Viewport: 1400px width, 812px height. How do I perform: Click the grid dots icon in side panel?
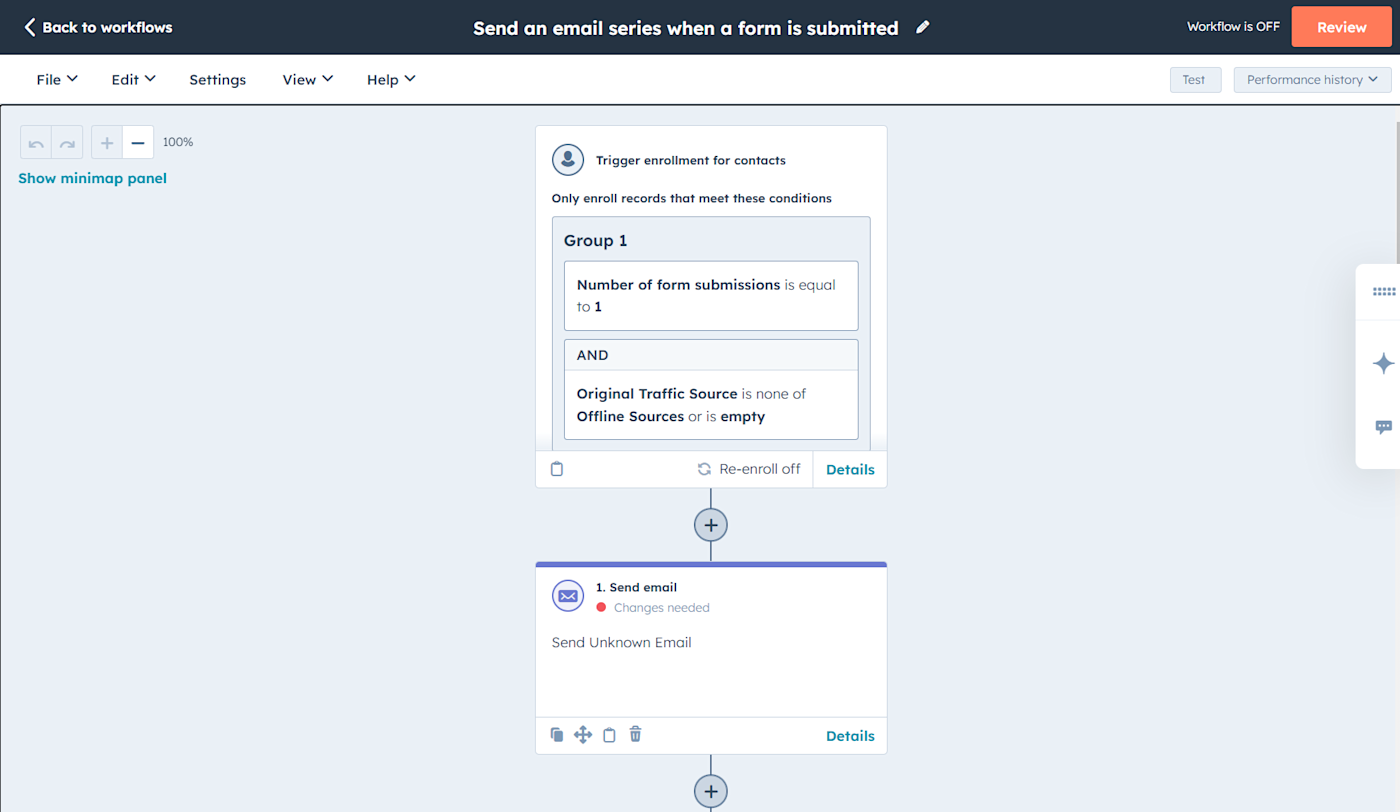[x=1384, y=292]
